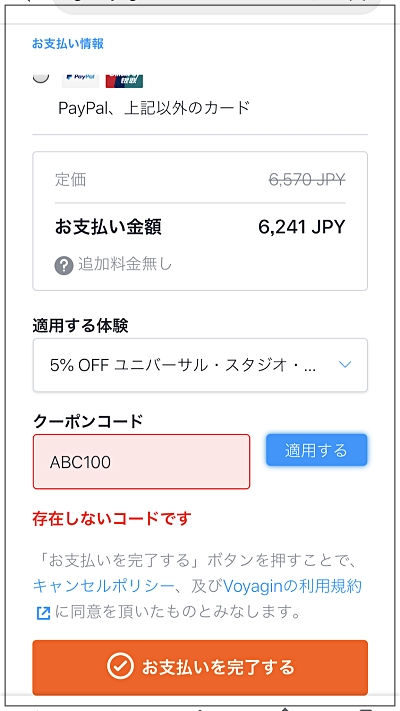Click the 追加料金無し text
This screenshot has height=711, width=400.
point(125,264)
